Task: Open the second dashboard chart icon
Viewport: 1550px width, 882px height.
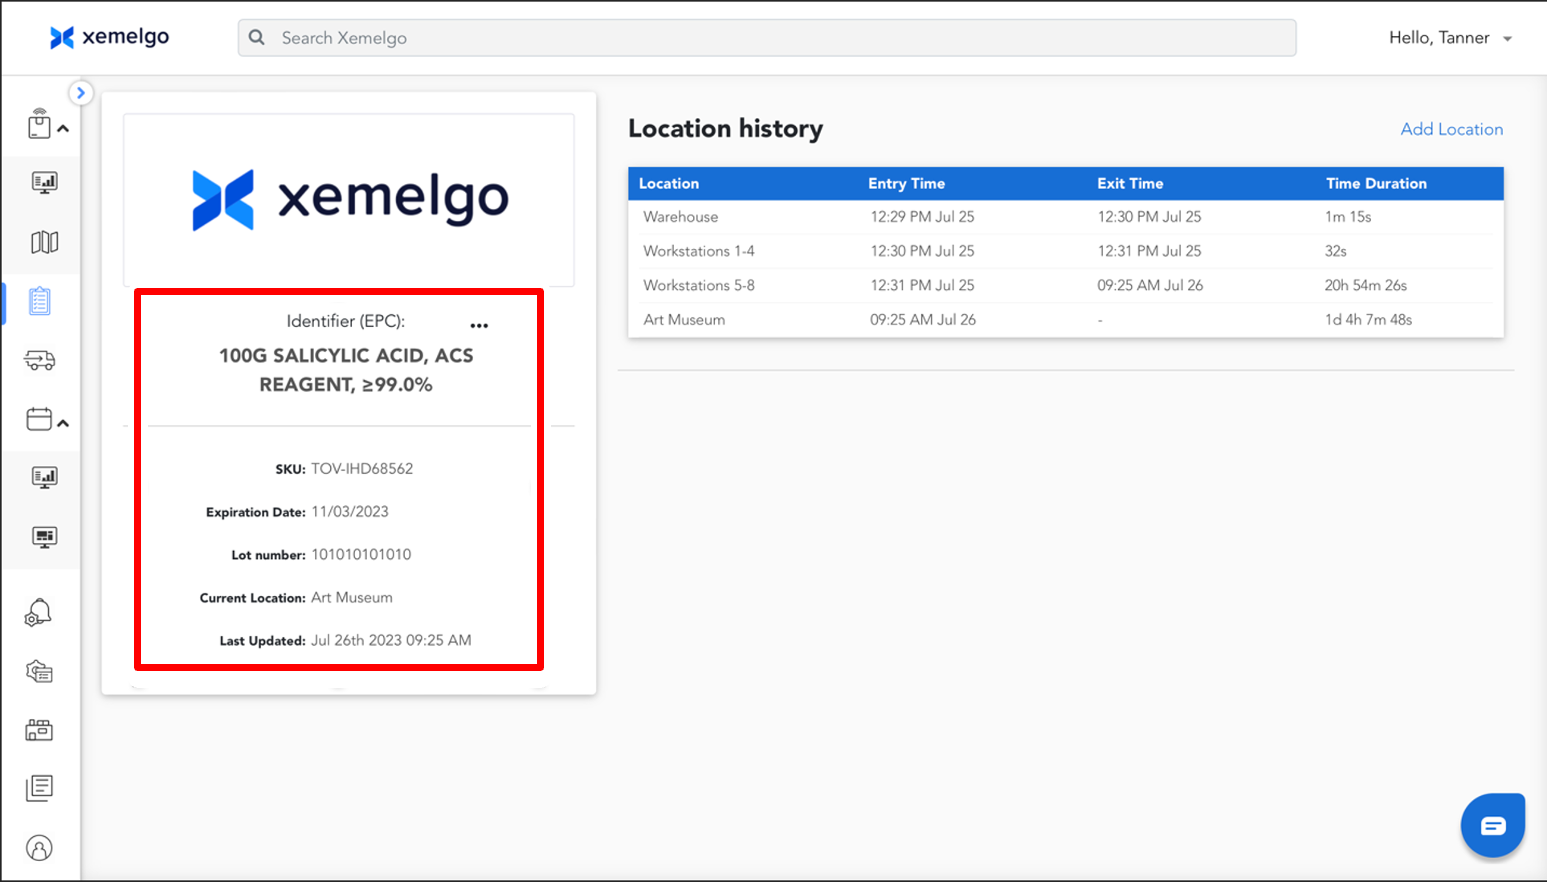Action: (45, 478)
